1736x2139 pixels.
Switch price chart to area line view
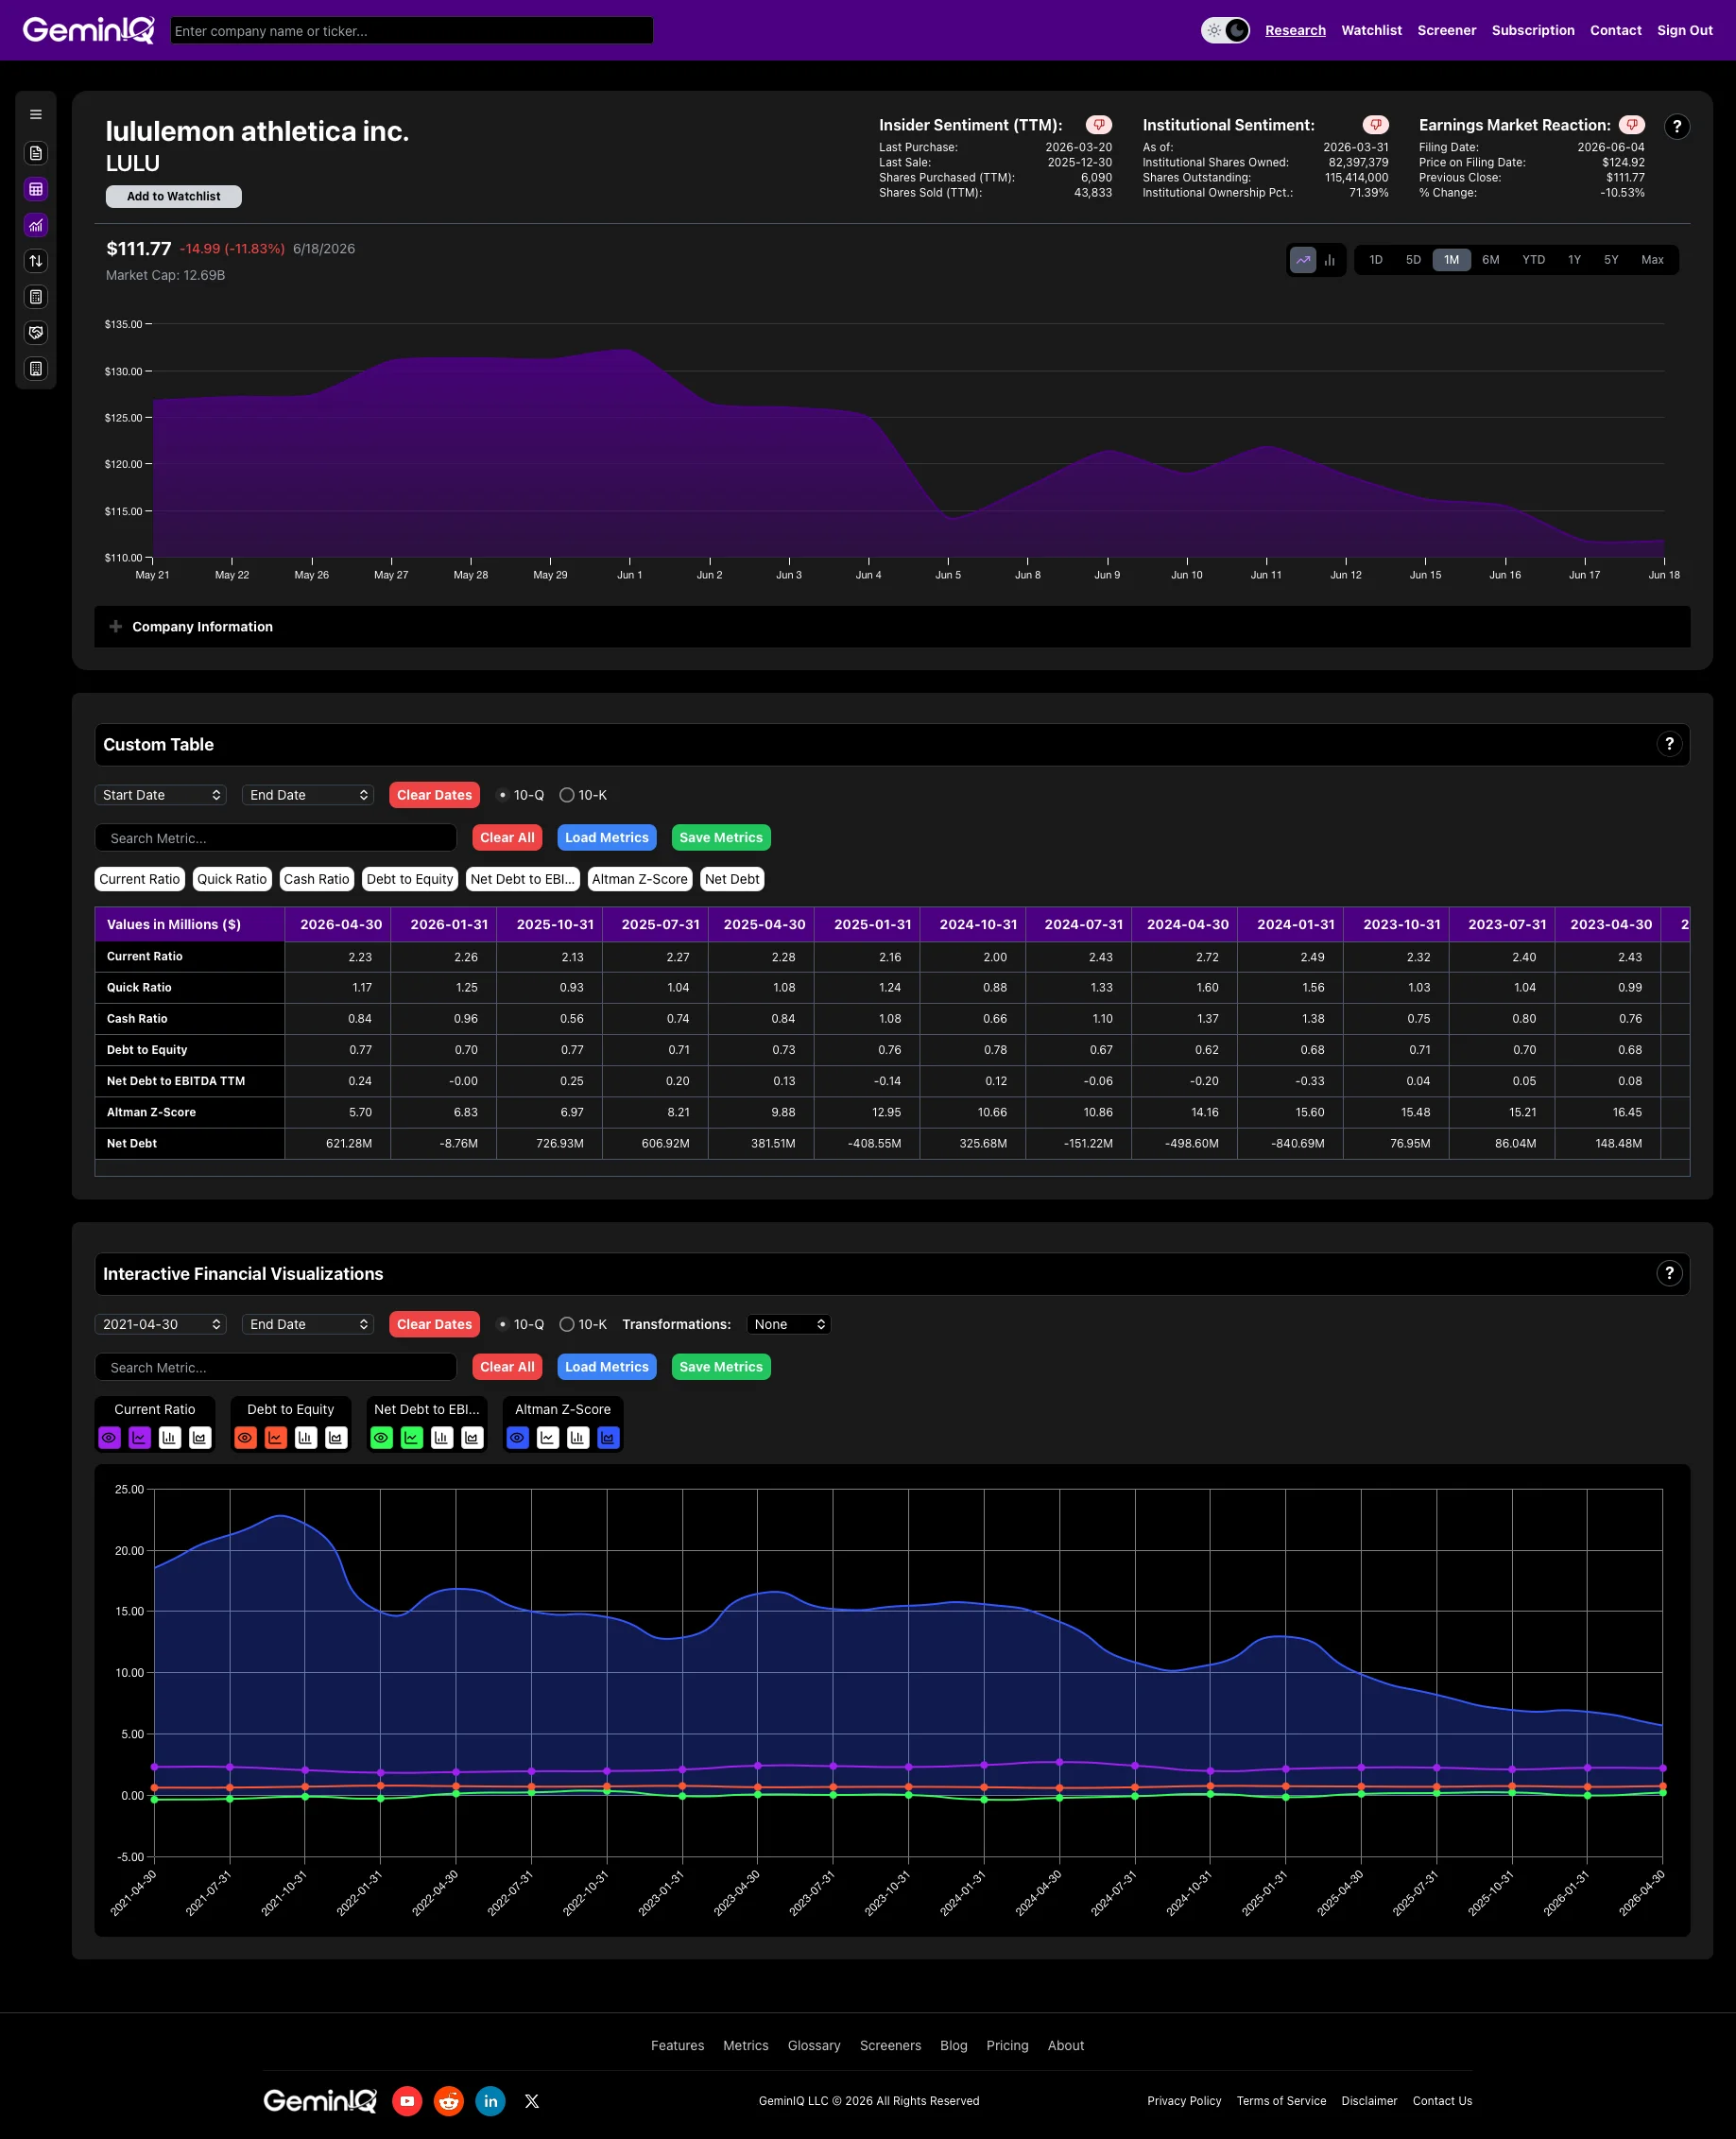(1303, 260)
